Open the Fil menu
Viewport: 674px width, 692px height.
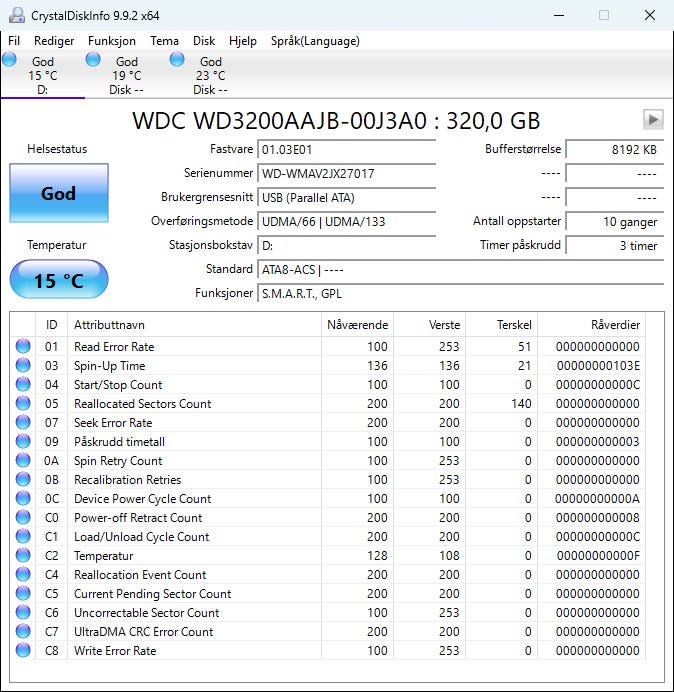click(x=14, y=41)
